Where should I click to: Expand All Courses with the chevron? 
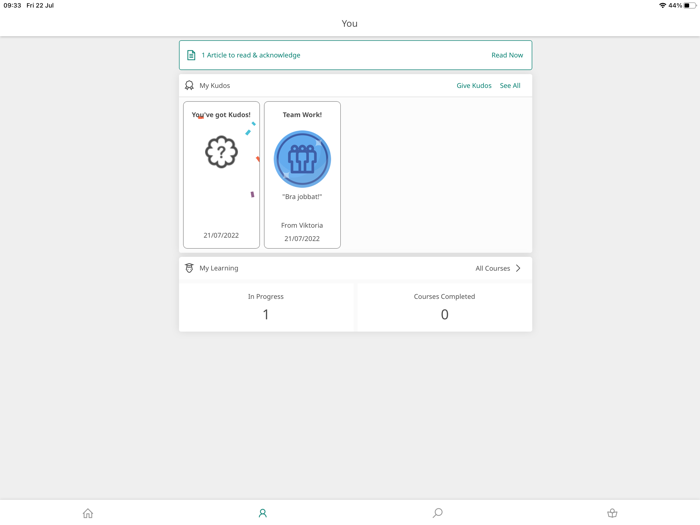(x=518, y=268)
